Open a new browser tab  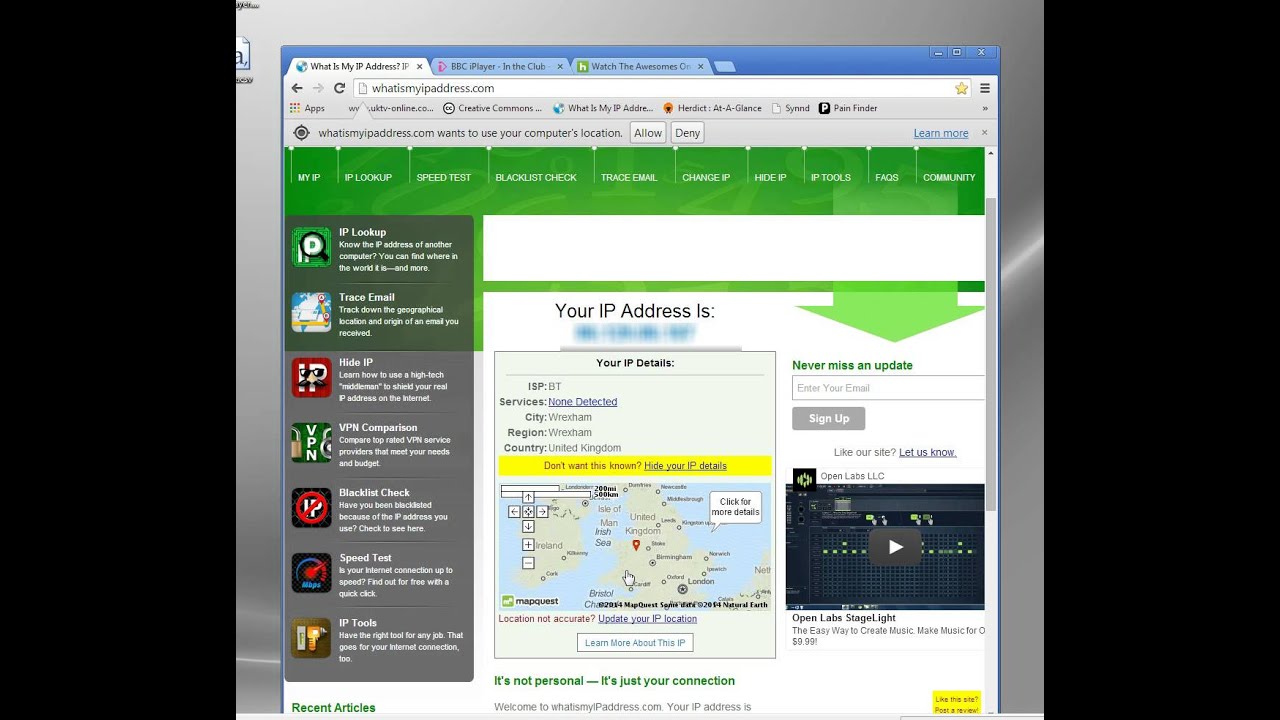(725, 67)
